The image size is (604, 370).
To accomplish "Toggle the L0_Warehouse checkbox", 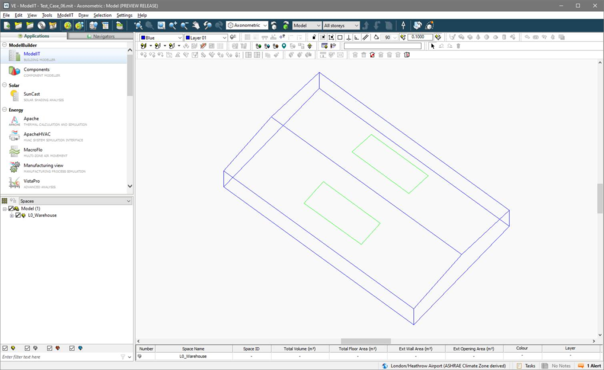I will point(18,216).
